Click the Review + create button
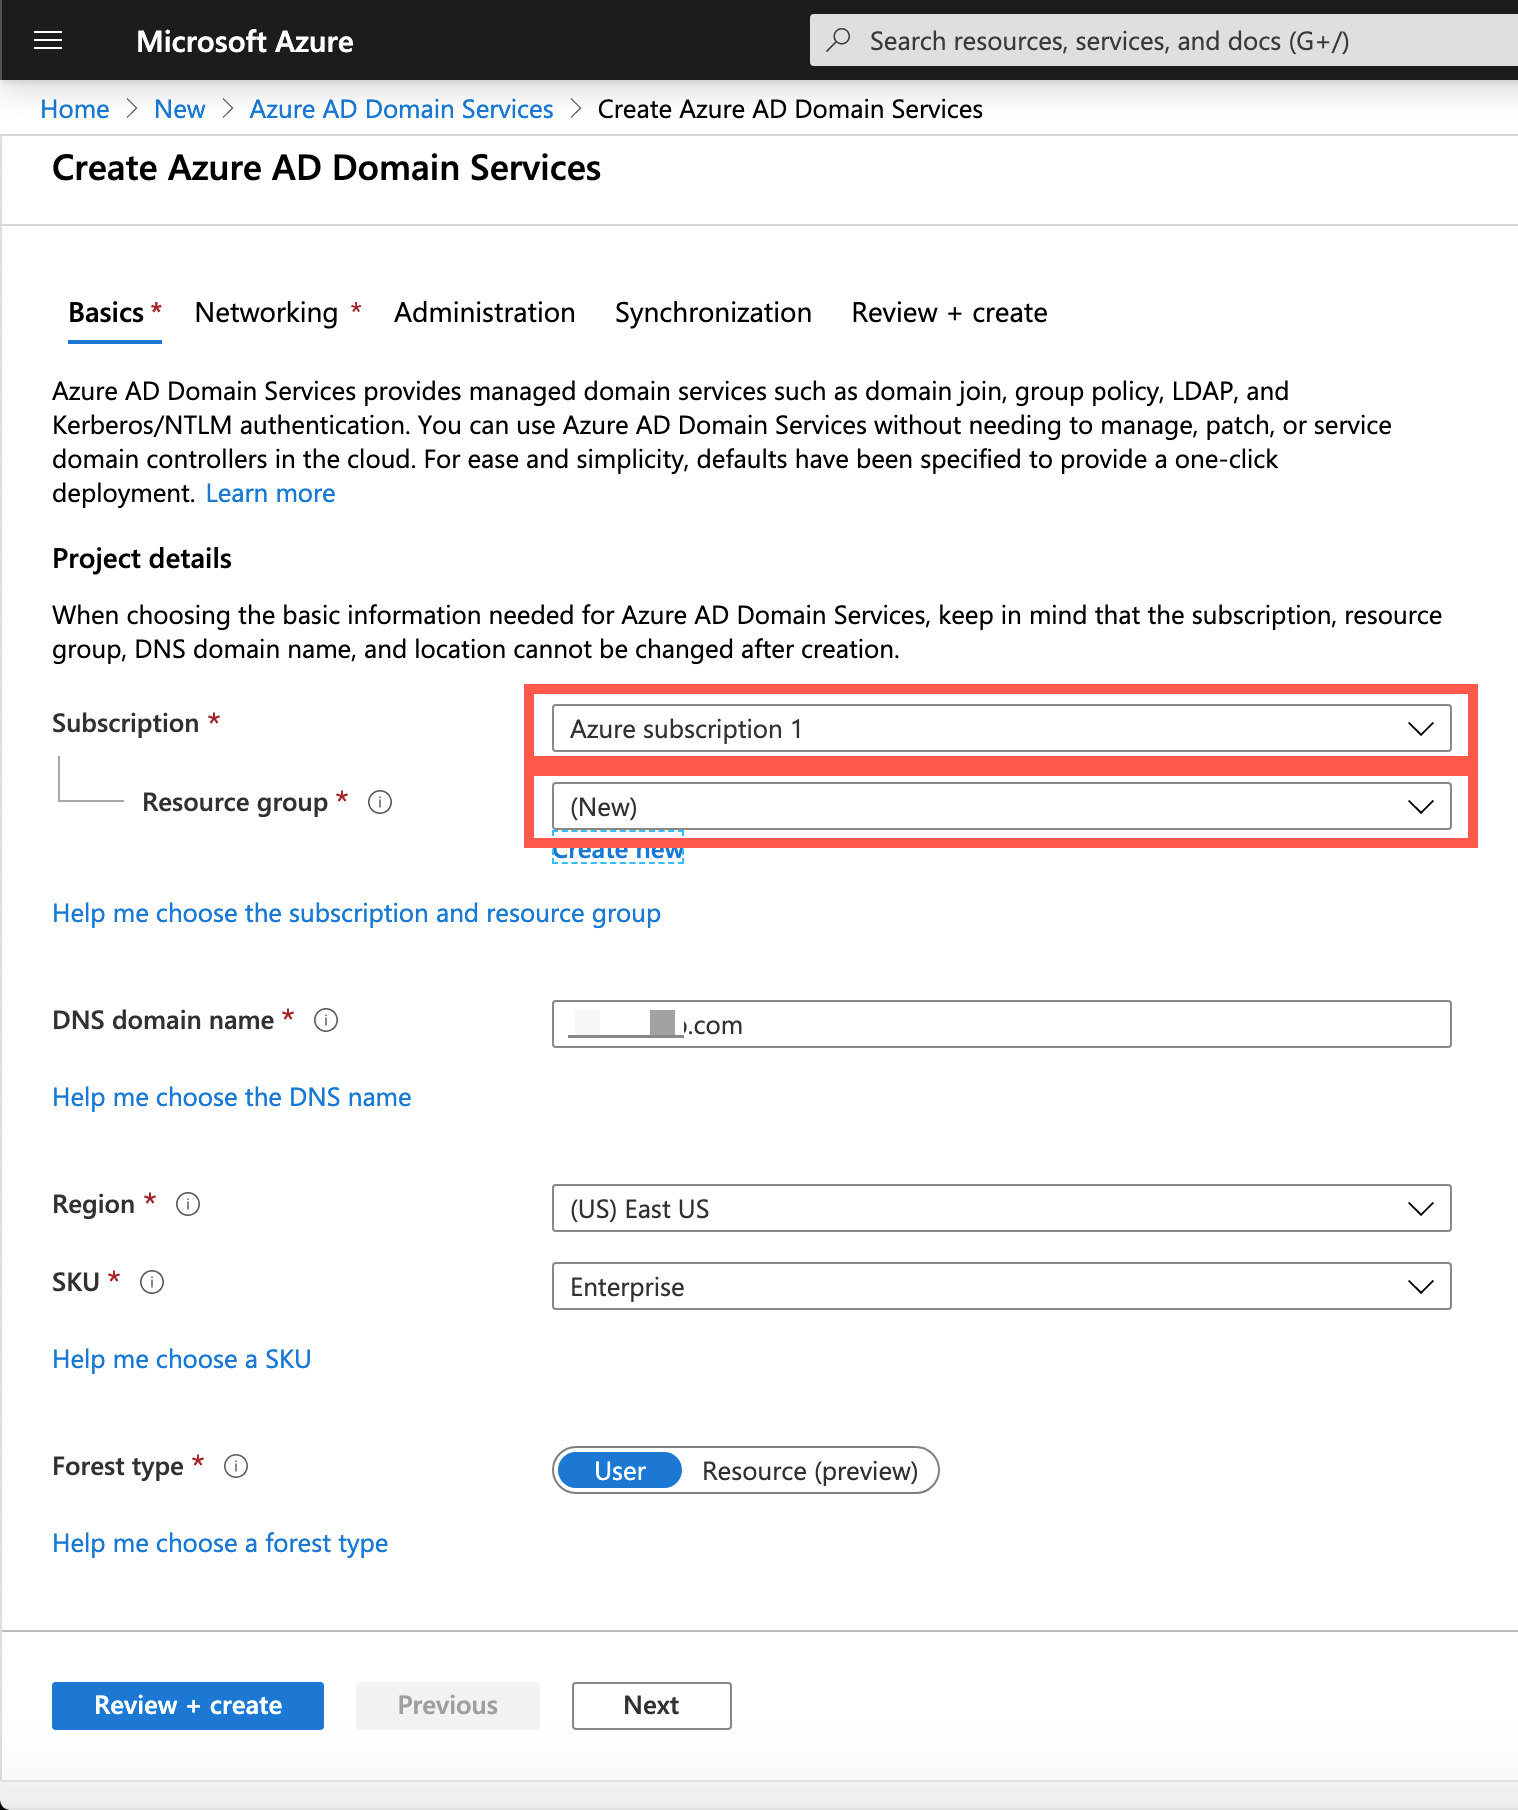This screenshot has width=1518, height=1810. [188, 1706]
